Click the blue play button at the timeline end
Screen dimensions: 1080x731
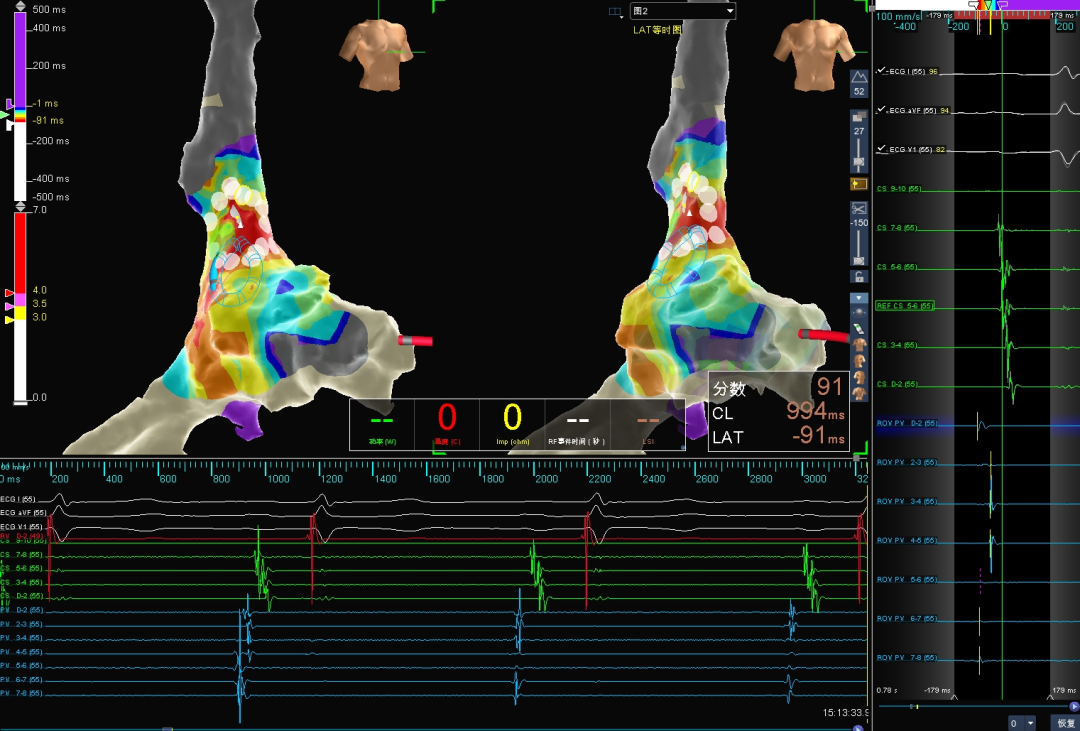point(1074,707)
